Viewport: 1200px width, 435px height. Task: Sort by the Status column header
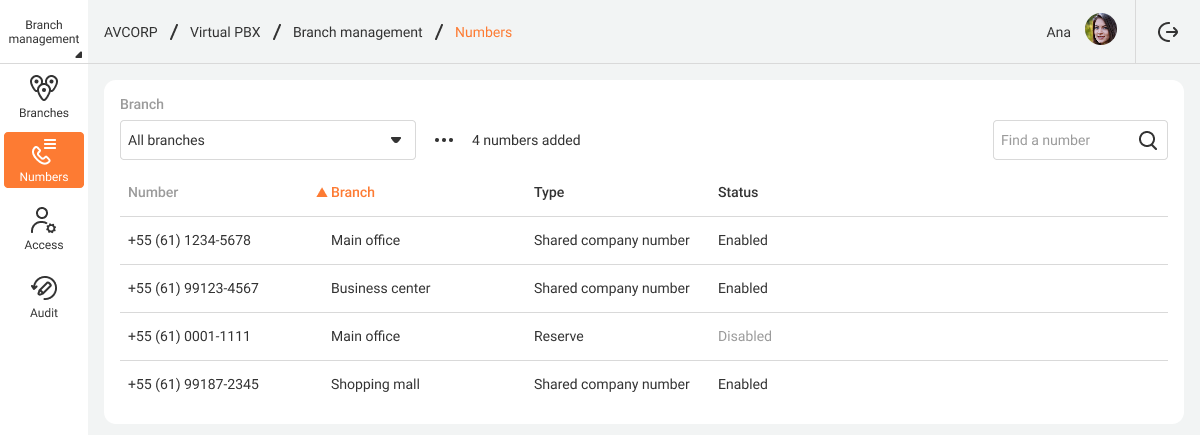[738, 192]
